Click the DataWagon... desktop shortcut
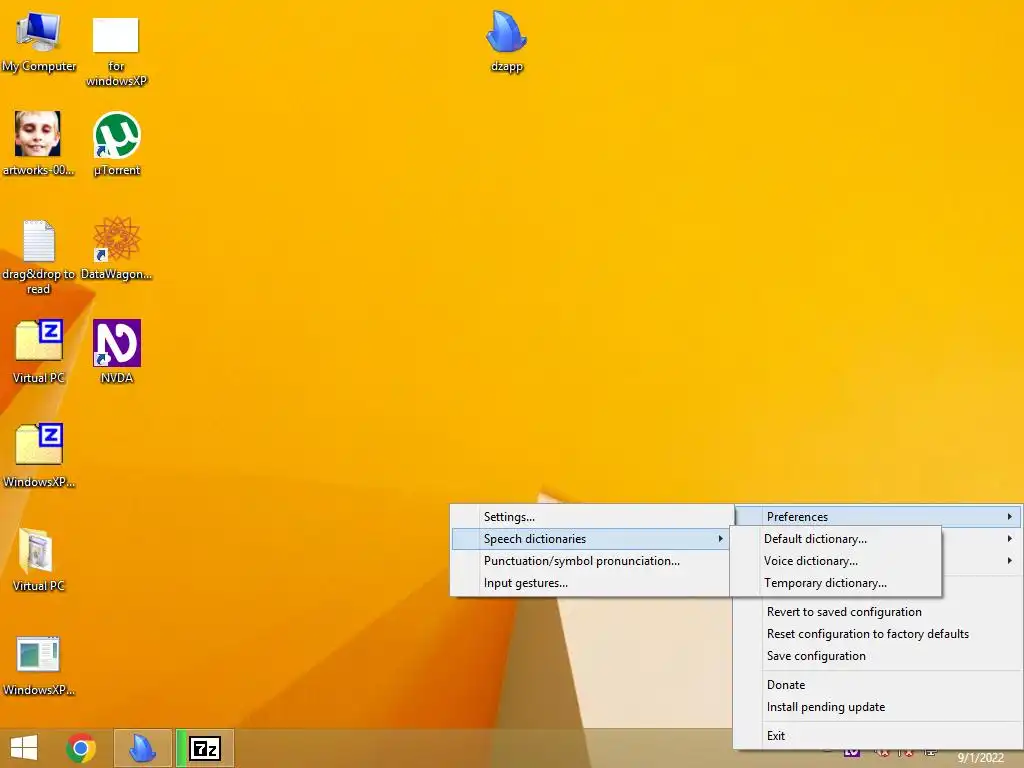 click(117, 248)
